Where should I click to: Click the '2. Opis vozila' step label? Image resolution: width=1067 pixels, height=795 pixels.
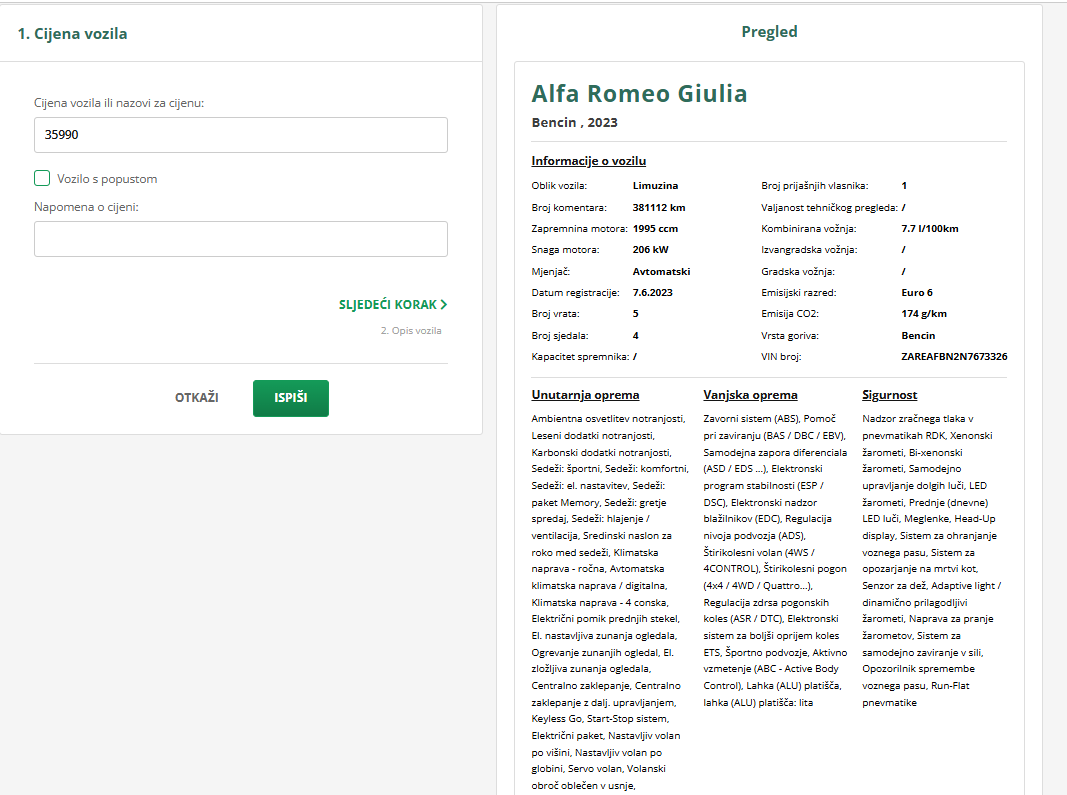pos(411,331)
